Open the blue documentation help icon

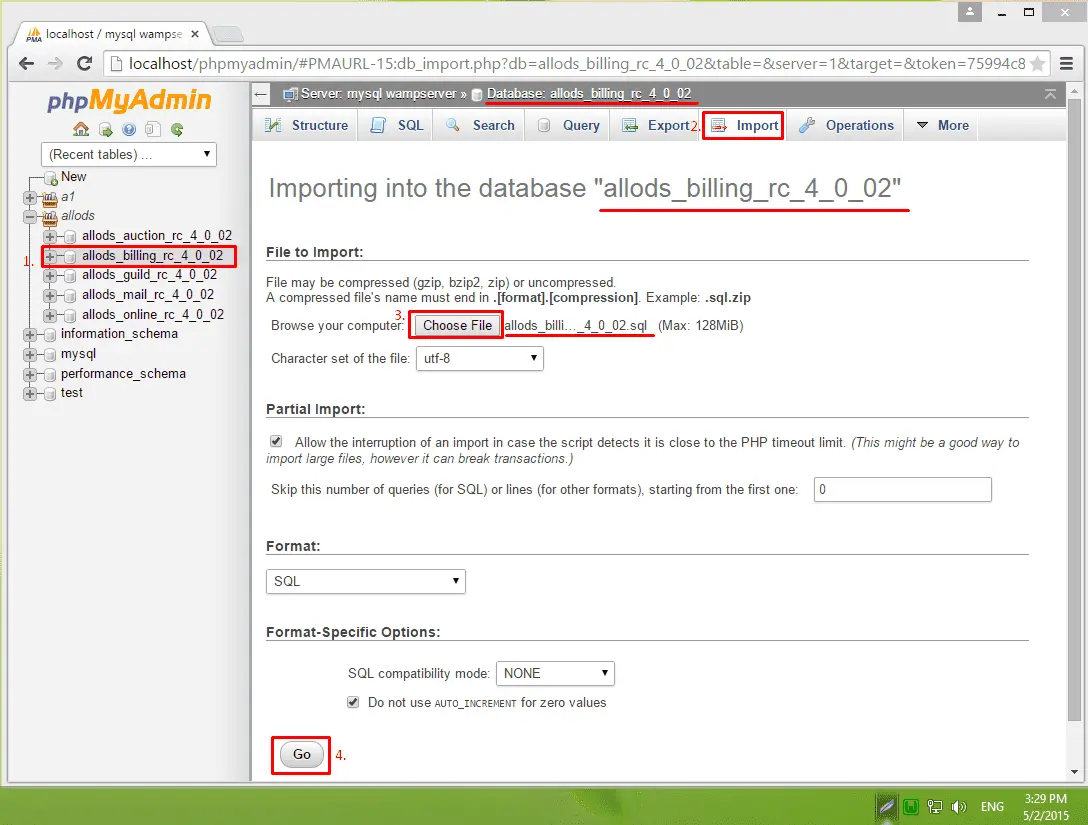pos(129,129)
